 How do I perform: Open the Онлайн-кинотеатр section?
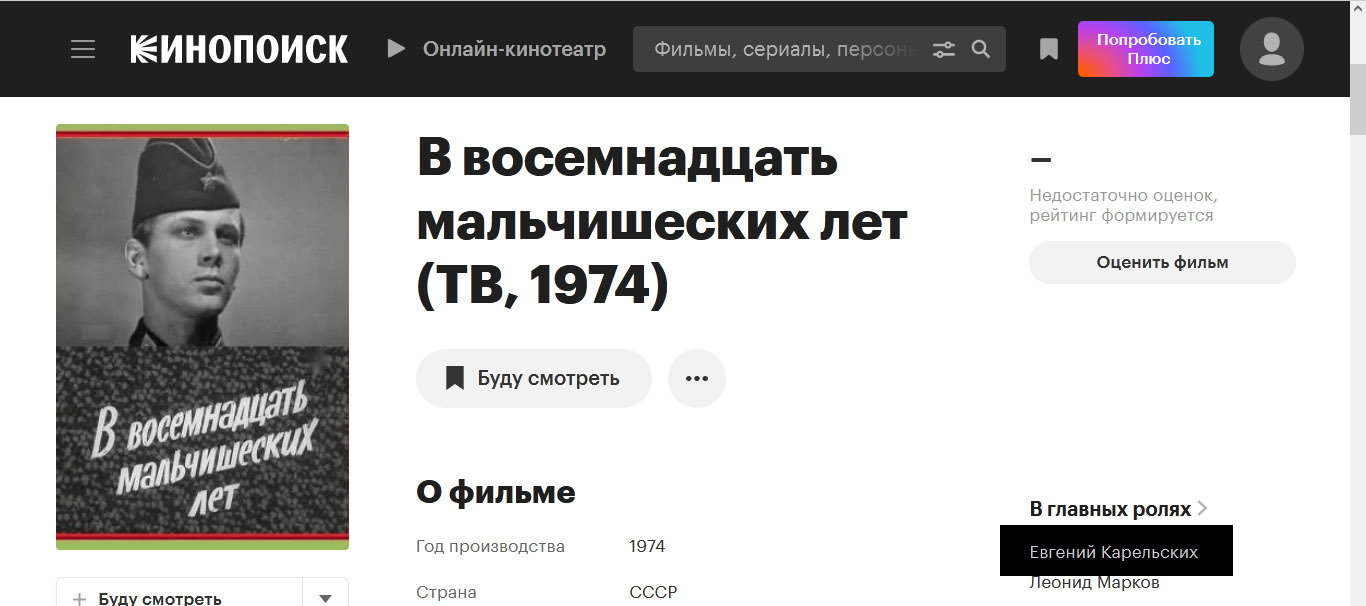[x=514, y=49]
